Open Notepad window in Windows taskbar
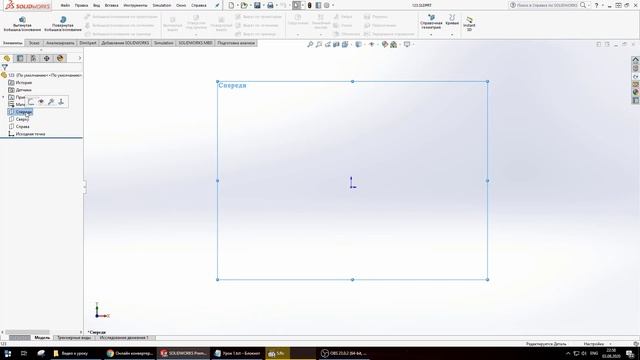The image size is (640, 360). pyautogui.click(x=238, y=353)
